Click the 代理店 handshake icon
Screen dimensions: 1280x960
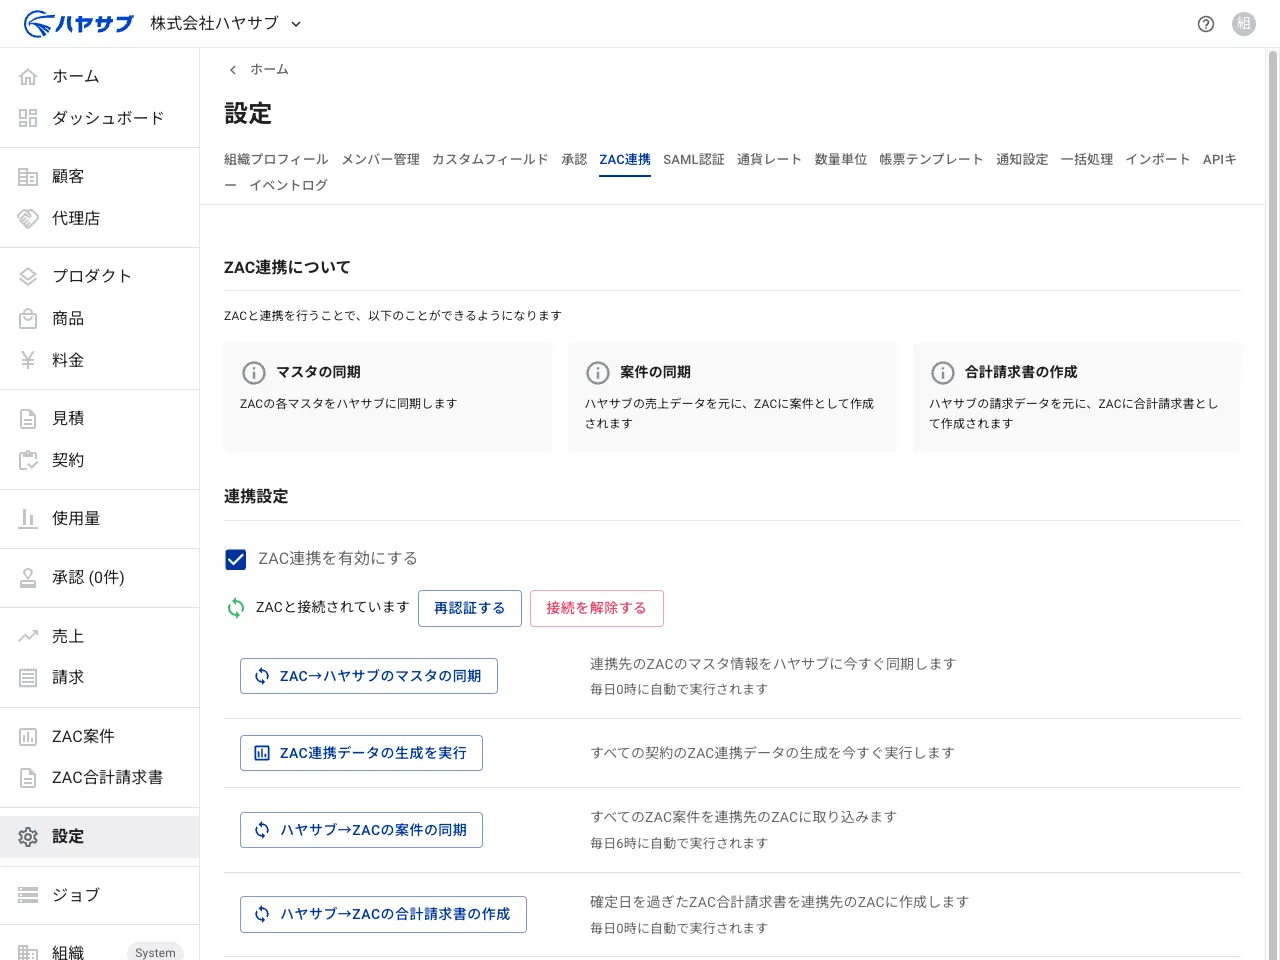click(x=28, y=218)
